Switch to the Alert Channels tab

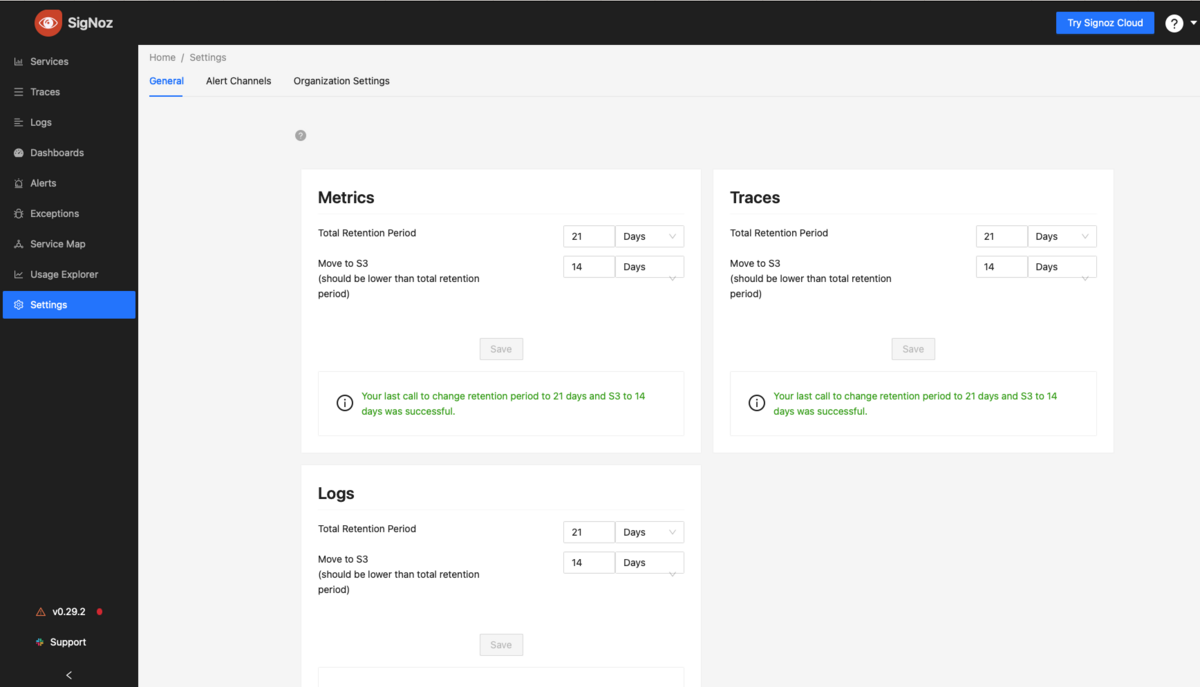click(x=238, y=81)
